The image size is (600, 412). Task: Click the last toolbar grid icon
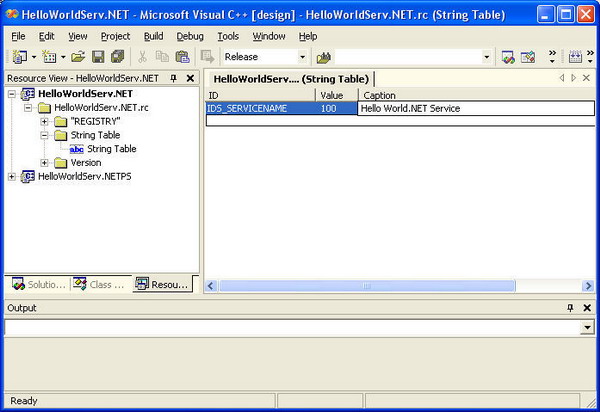575,57
